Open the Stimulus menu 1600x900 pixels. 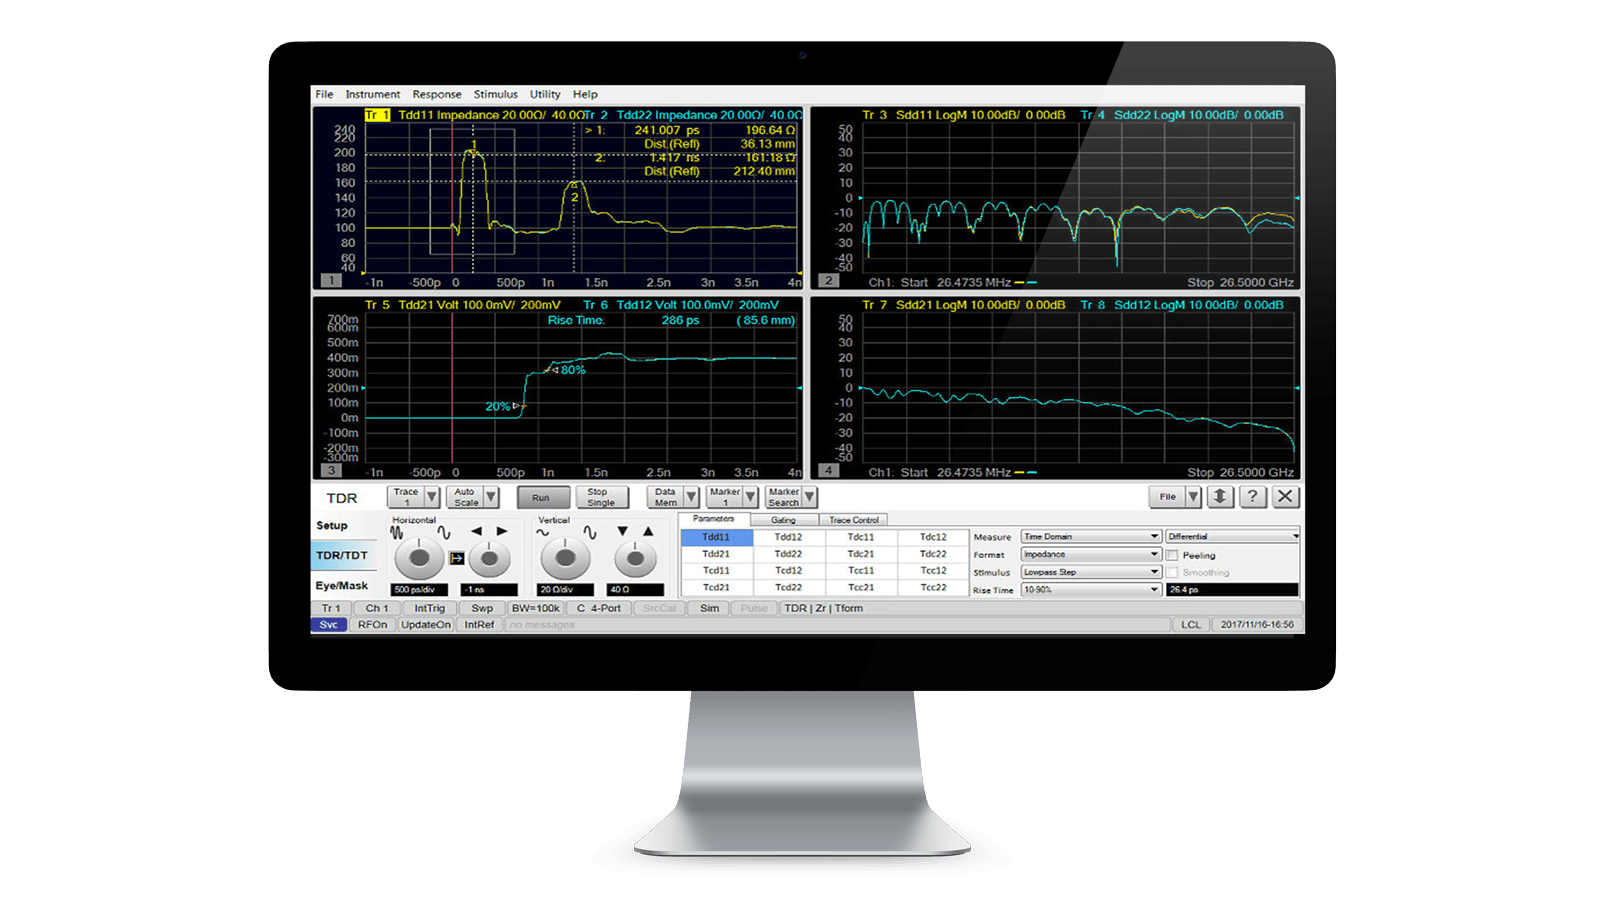(x=495, y=95)
